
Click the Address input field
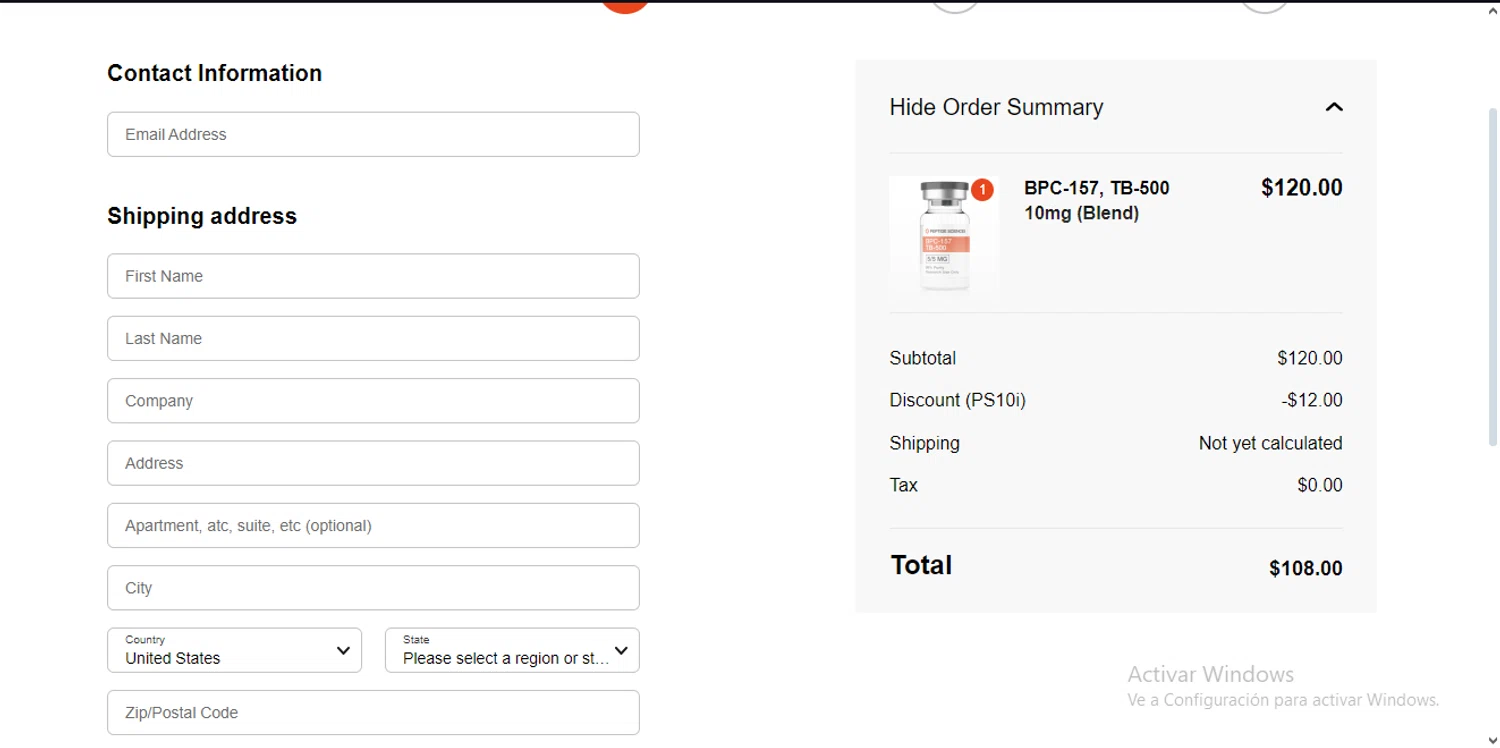click(x=373, y=463)
